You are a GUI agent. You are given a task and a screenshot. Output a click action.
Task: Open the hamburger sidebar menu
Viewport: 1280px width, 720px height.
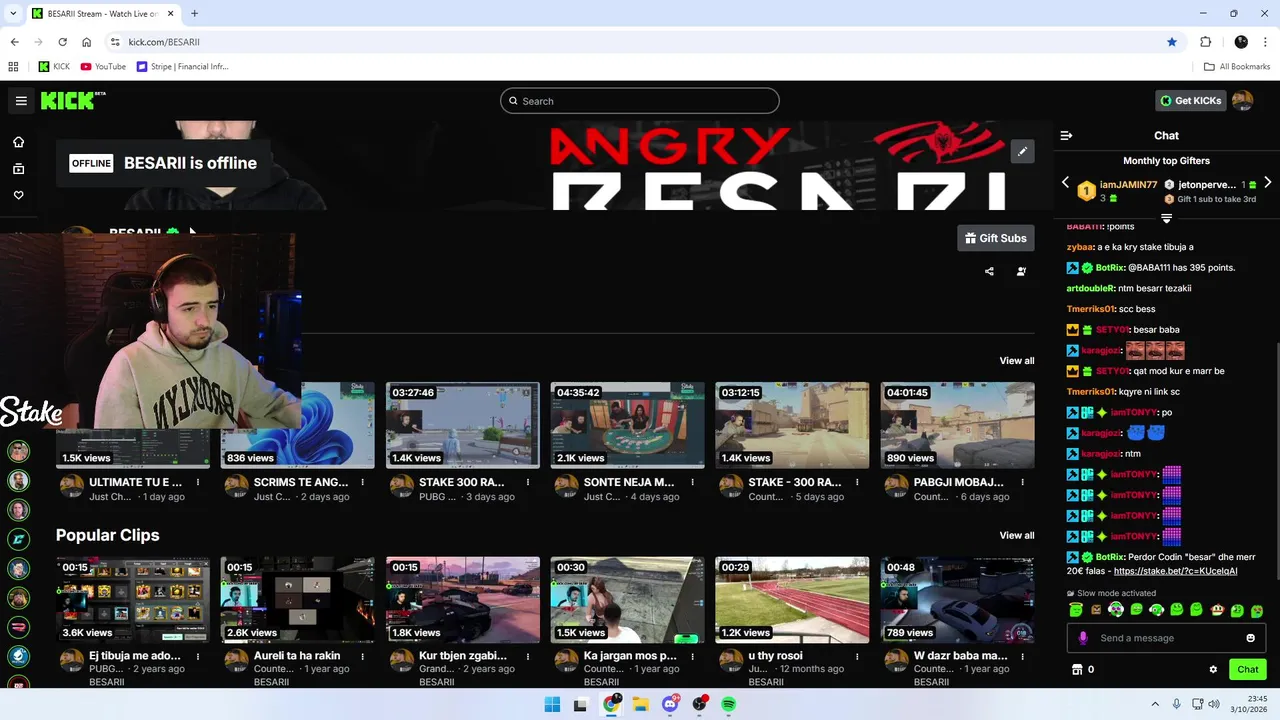(x=21, y=101)
